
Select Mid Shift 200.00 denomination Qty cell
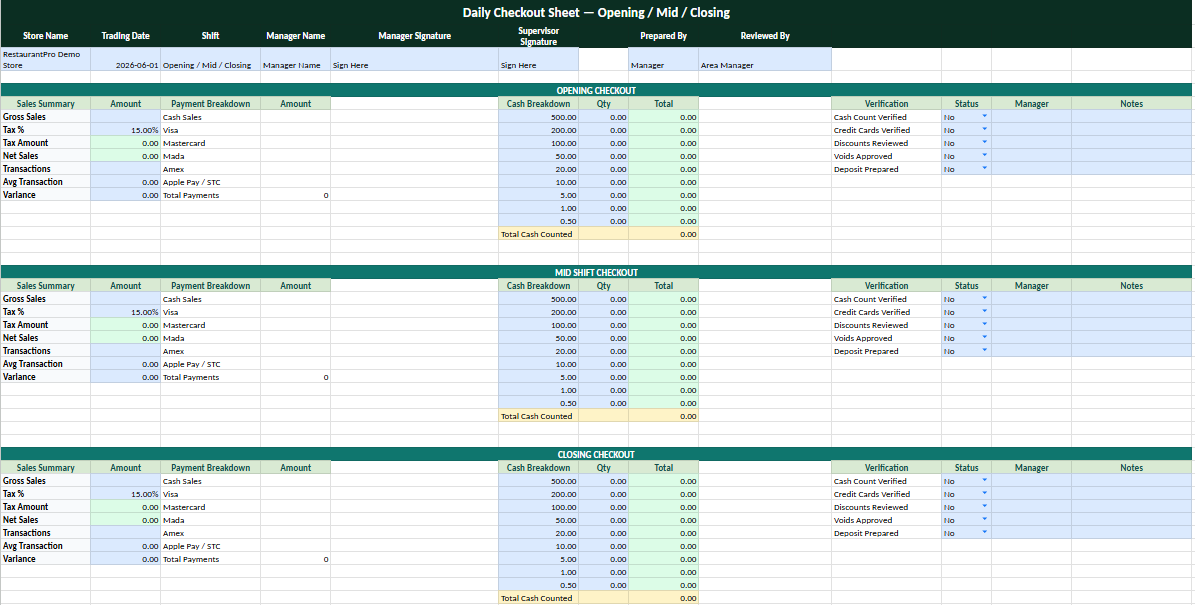(x=604, y=312)
